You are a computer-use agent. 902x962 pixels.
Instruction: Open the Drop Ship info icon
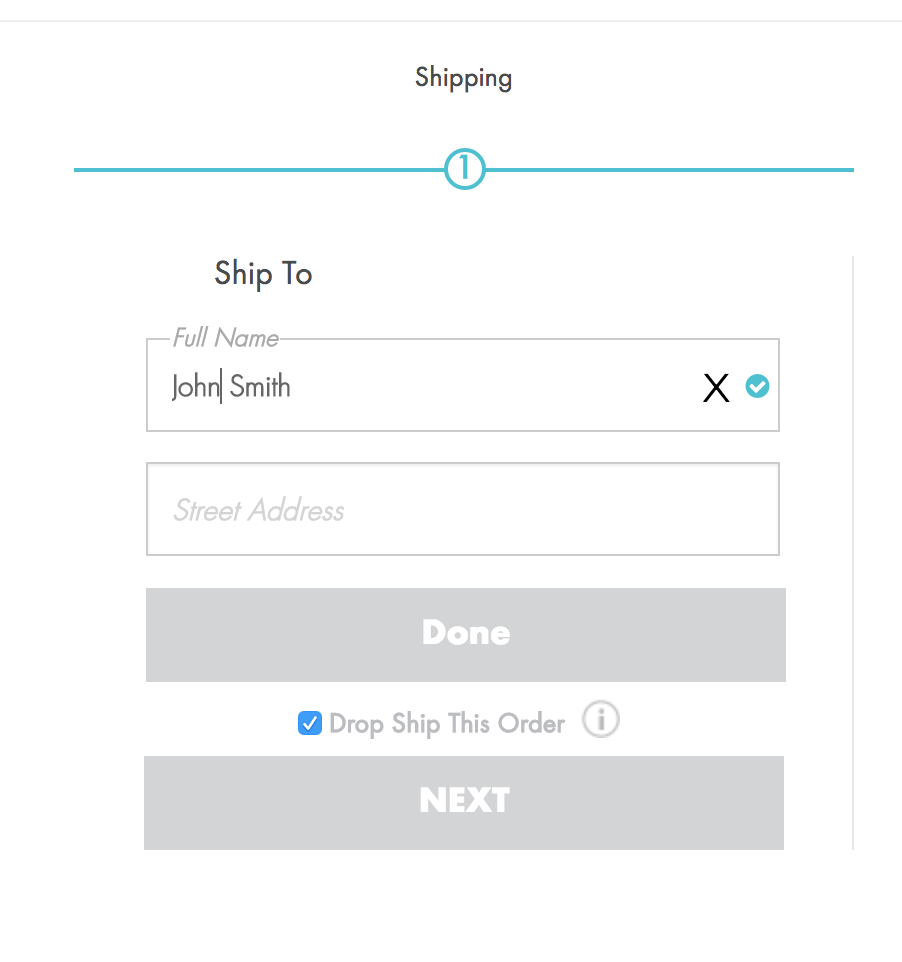click(x=601, y=720)
